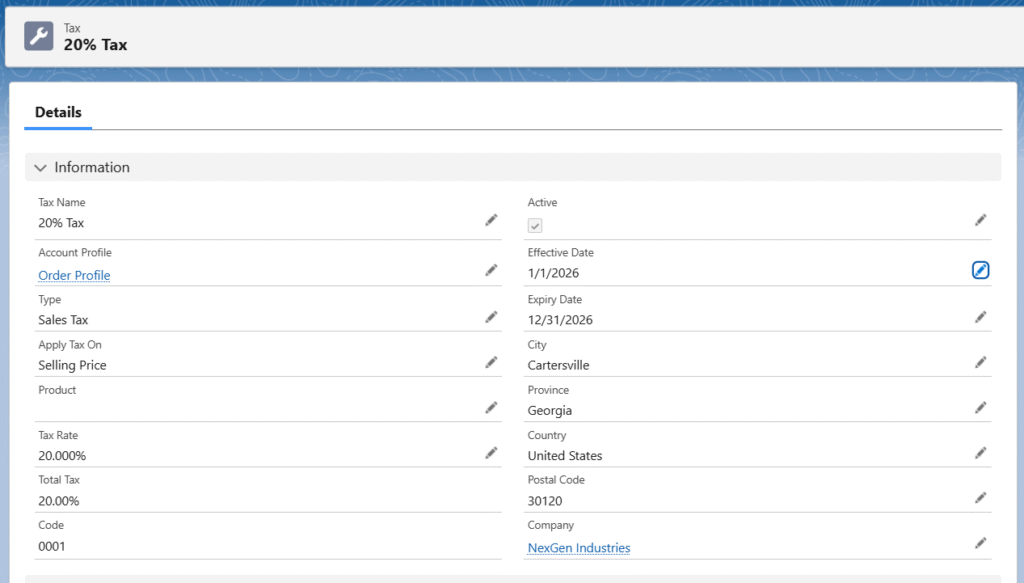
Task: Click pencil icon beside City Cartersville
Action: (981, 362)
